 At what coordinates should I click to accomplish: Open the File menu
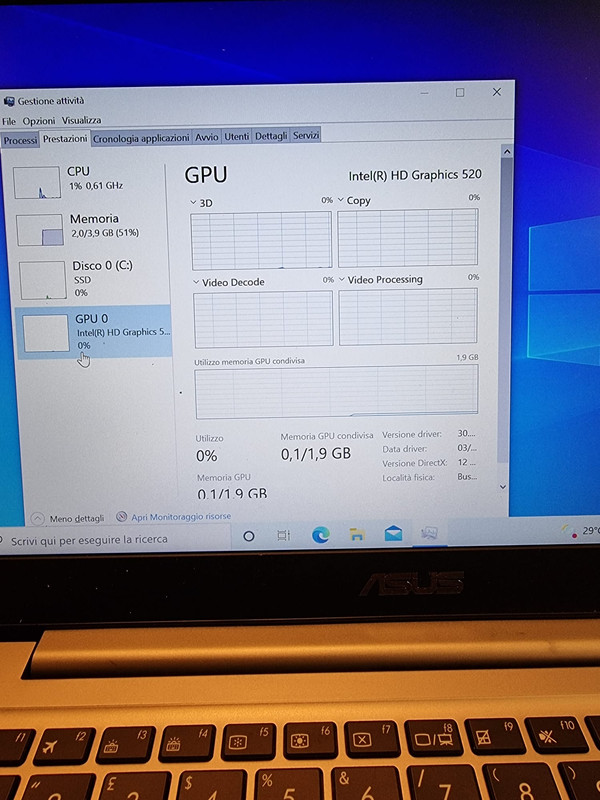click(x=9, y=121)
